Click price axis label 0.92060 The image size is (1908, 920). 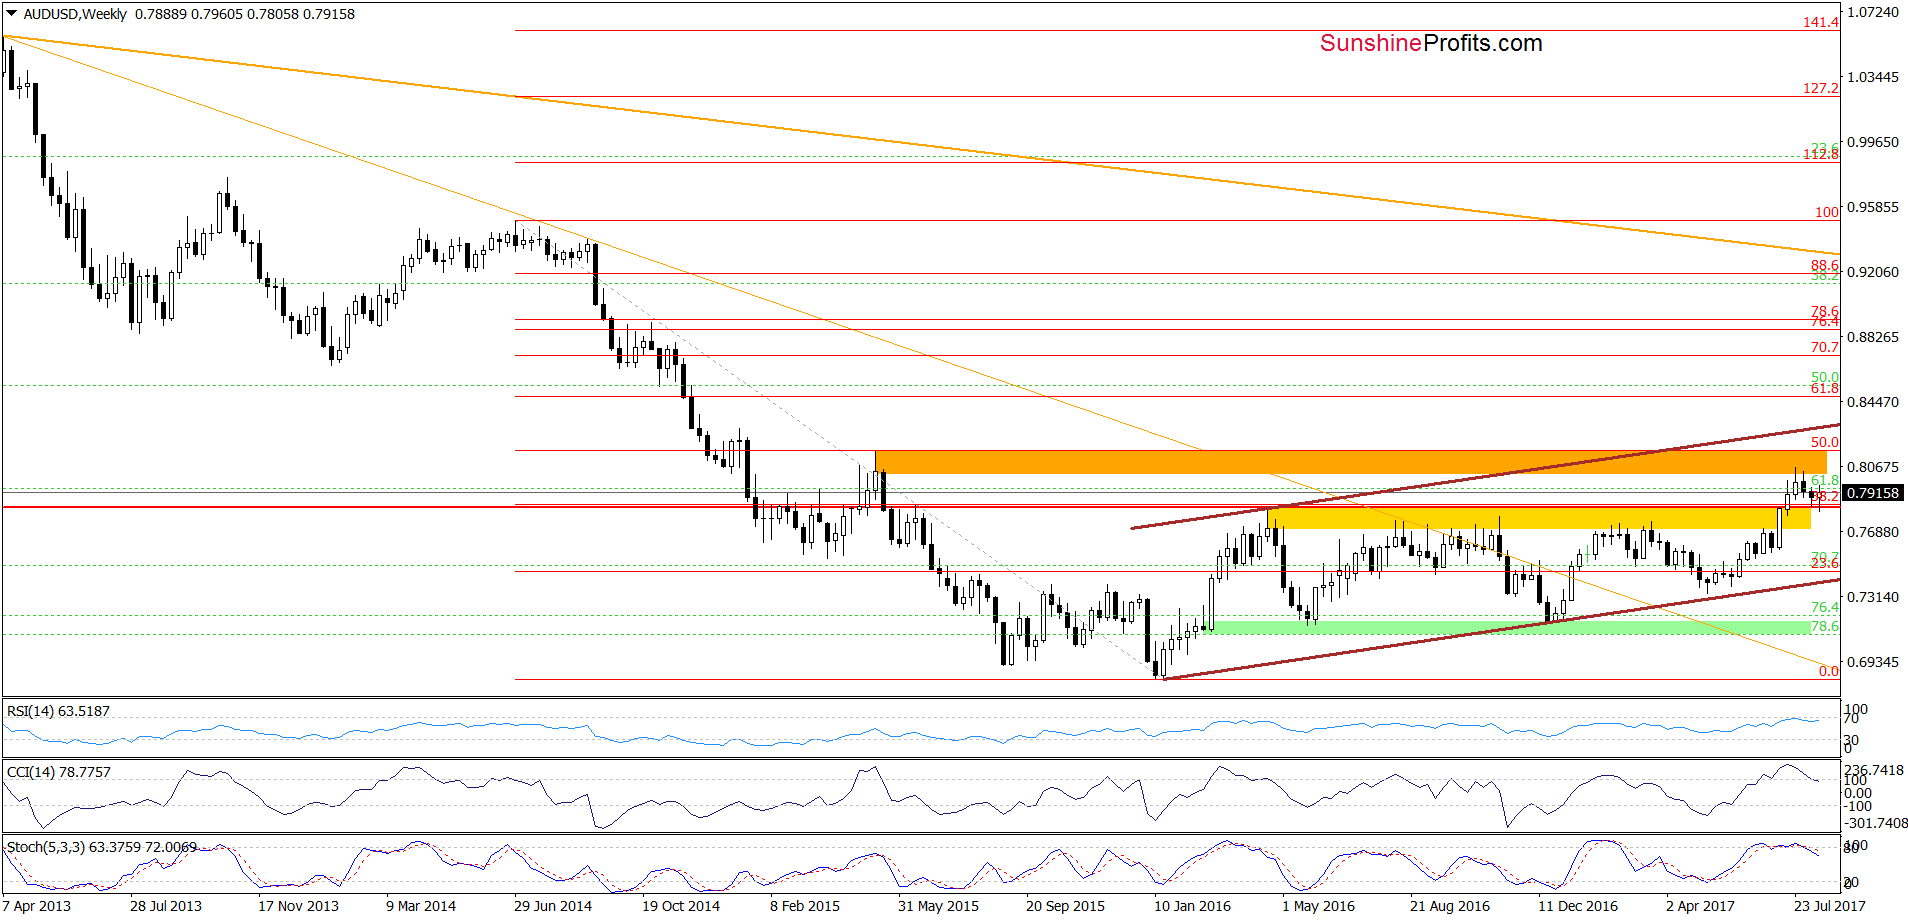coord(1873,272)
